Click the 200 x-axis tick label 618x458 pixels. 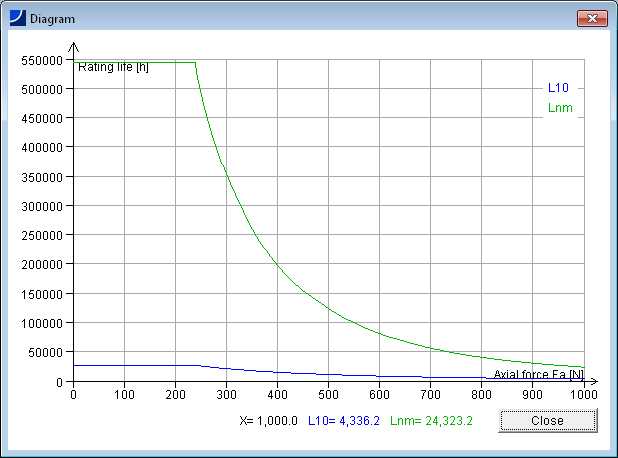175,395
